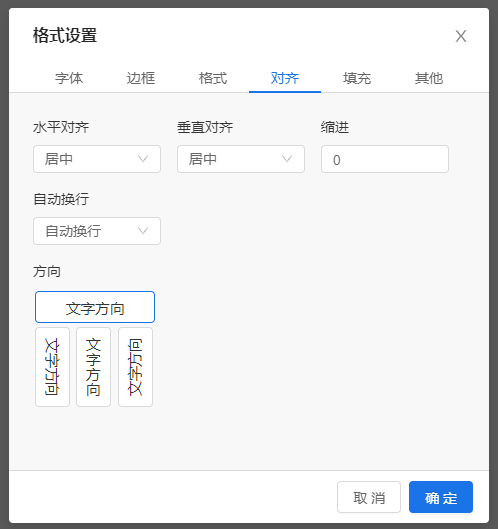Choose the stacked vertical text direction
This screenshot has width=498, height=529.
tap(93, 367)
